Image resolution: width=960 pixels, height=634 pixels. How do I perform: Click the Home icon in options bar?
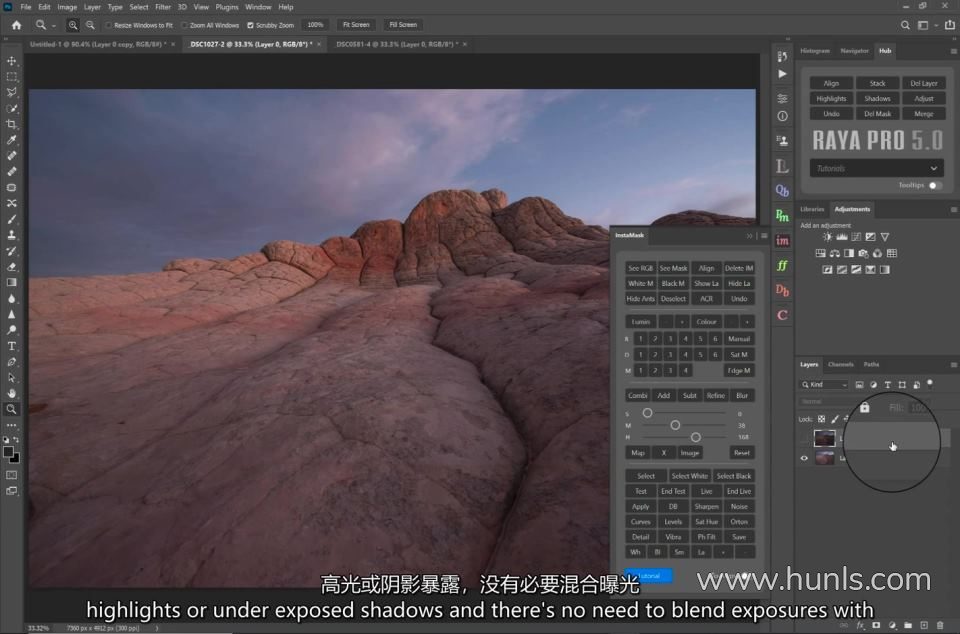point(15,24)
